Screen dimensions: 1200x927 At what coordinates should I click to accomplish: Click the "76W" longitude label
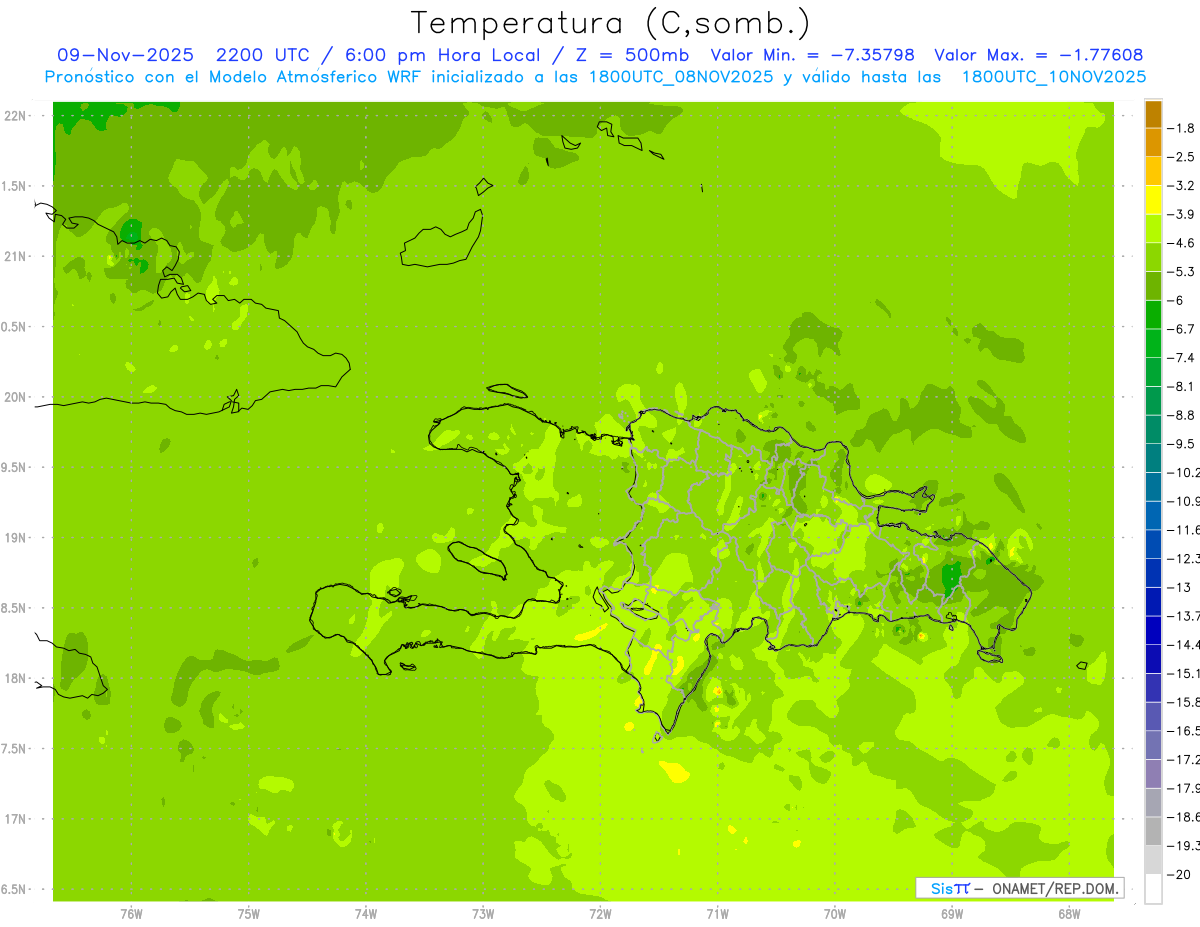(x=131, y=913)
